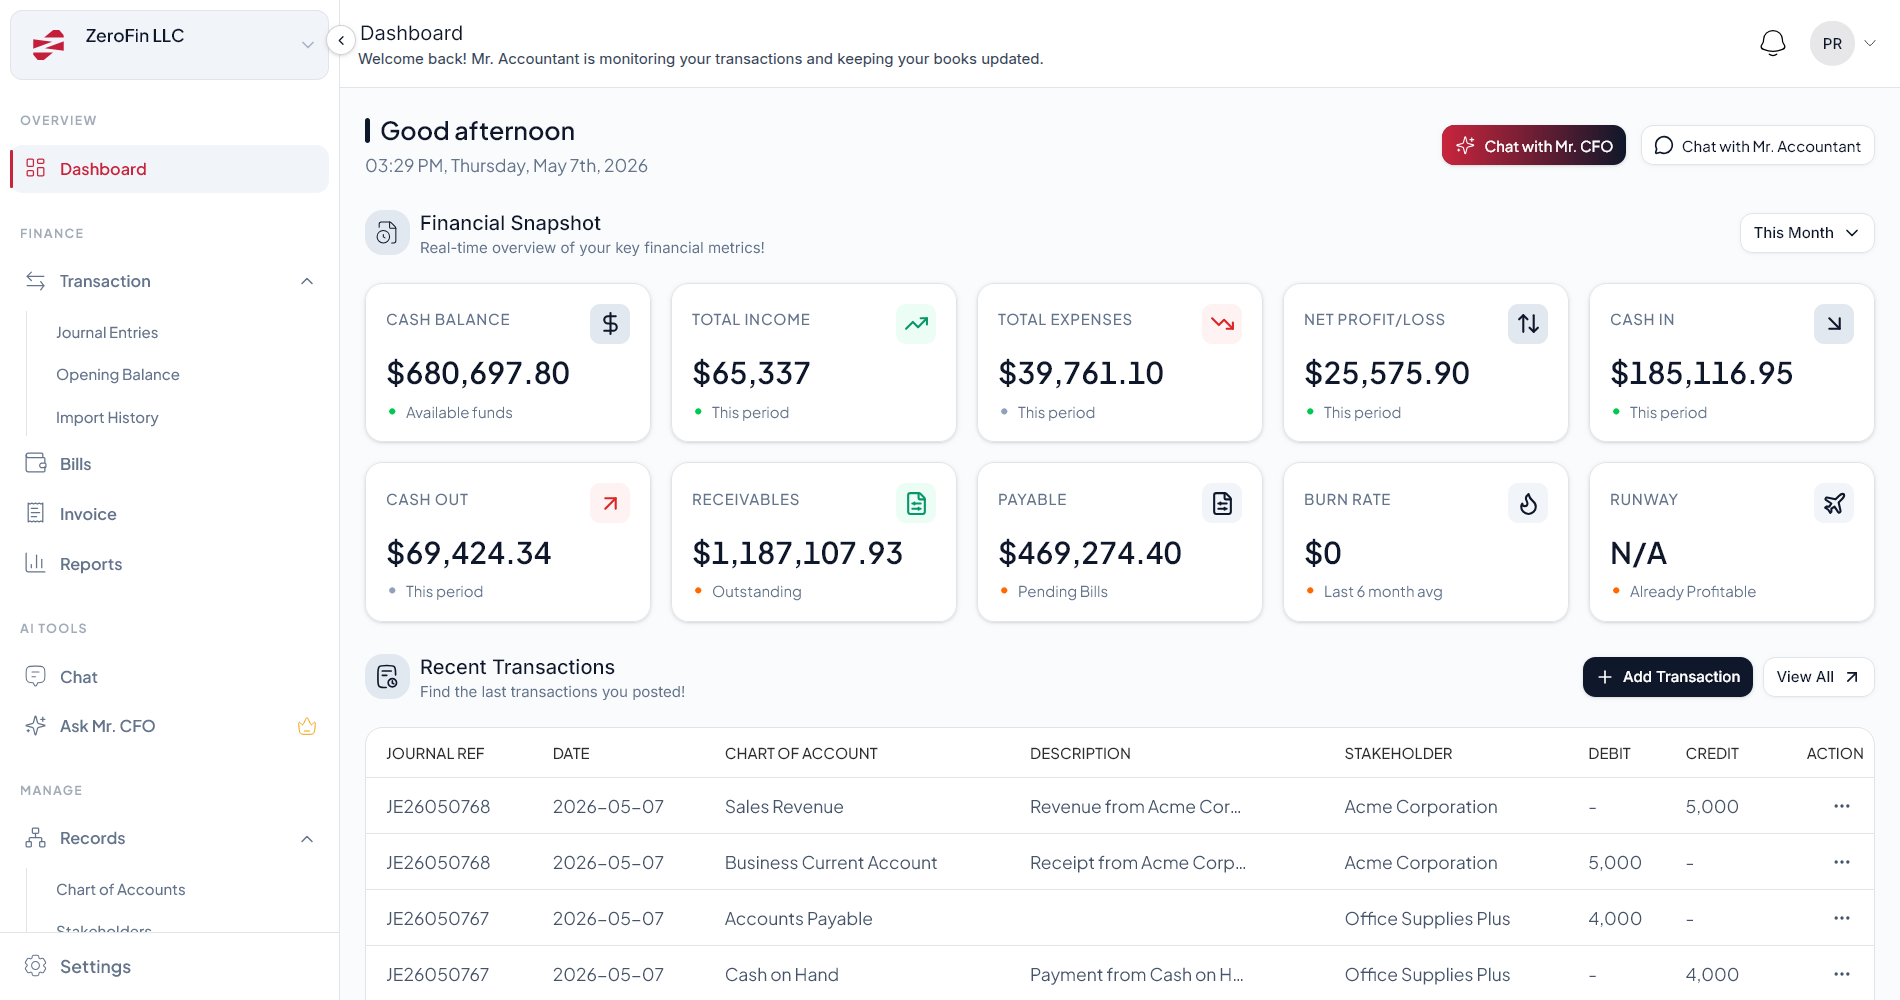Viewport: 1900px width, 1000px height.
Task: Click the Burn Rate flame icon
Action: coord(1528,503)
